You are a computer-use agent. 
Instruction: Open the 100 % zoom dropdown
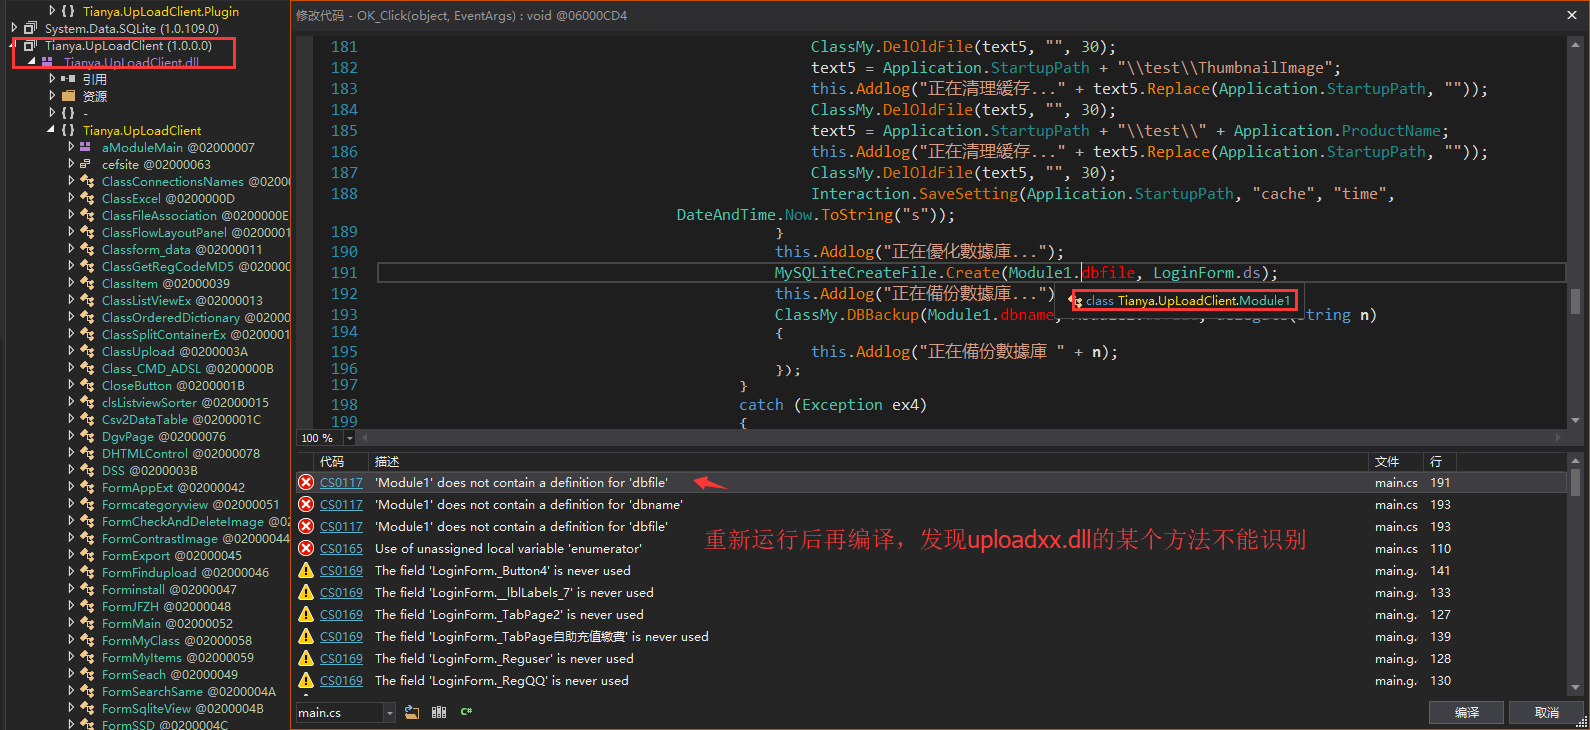349,438
